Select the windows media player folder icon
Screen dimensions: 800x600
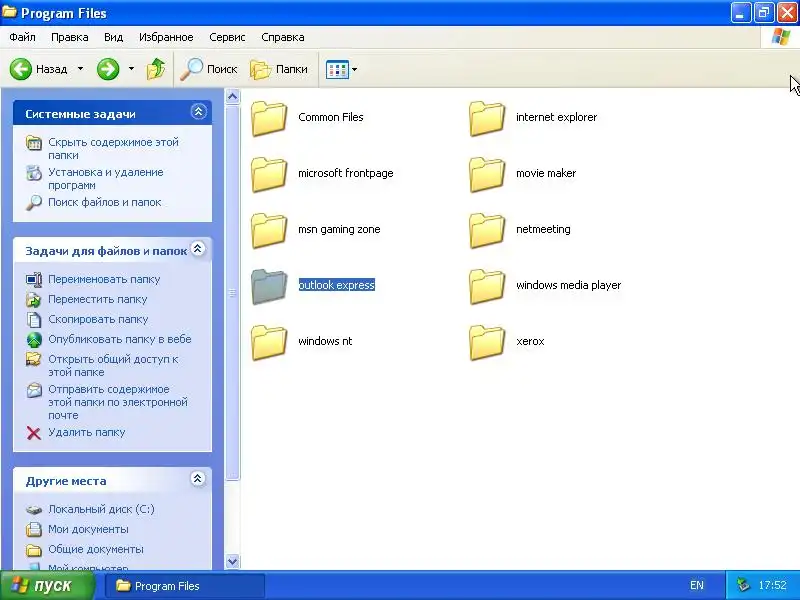(487, 287)
